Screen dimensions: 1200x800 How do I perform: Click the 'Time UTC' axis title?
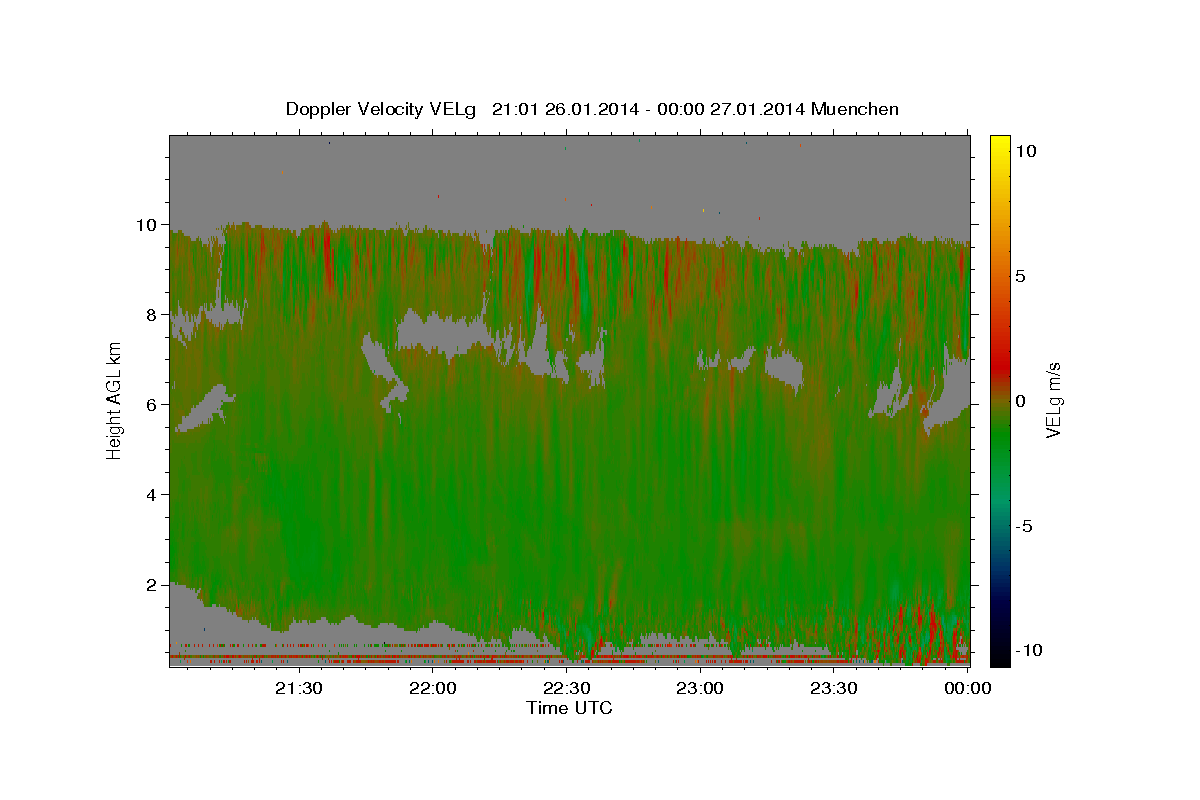[569, 708]
